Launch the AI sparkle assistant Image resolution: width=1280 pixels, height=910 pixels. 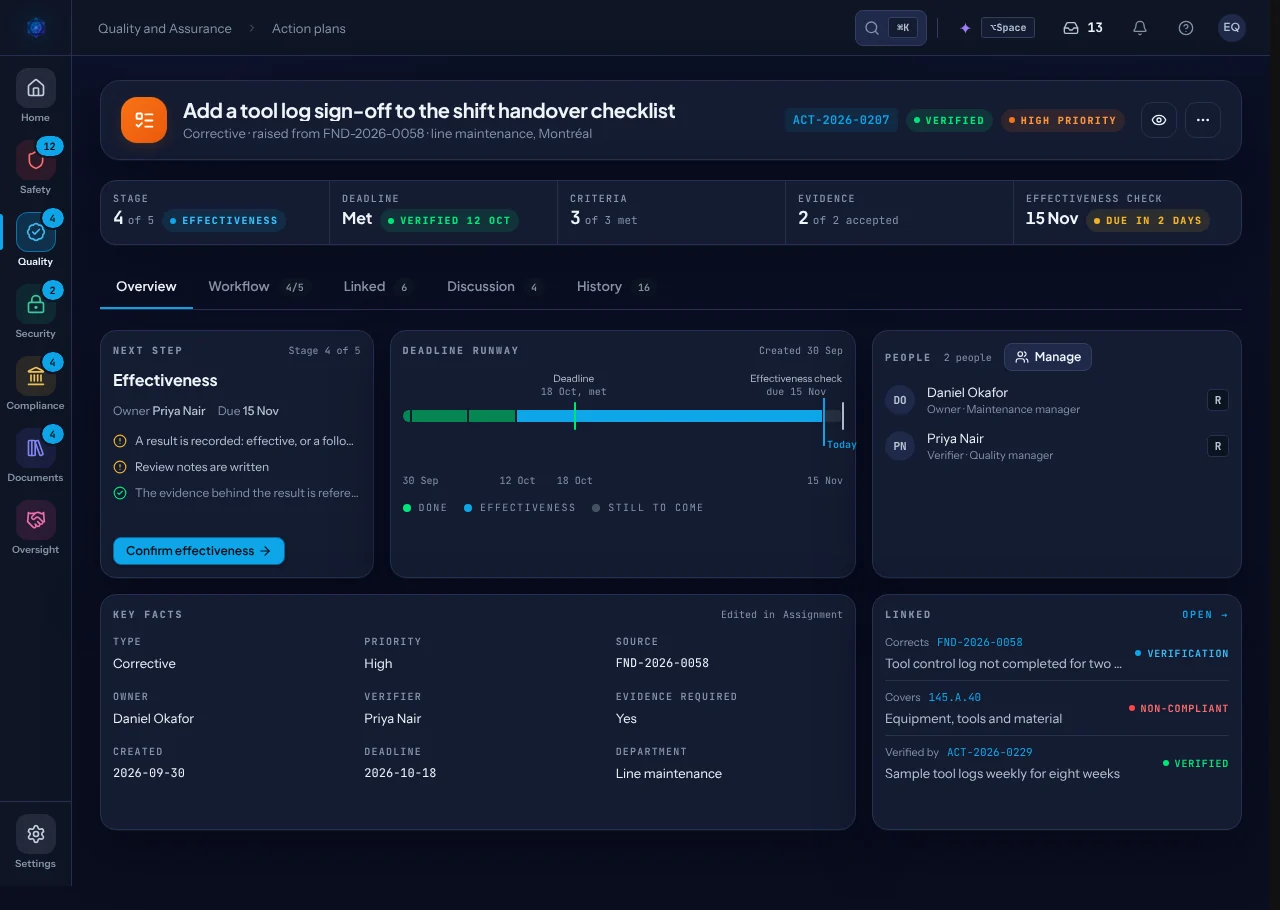[x=965, y=28]
